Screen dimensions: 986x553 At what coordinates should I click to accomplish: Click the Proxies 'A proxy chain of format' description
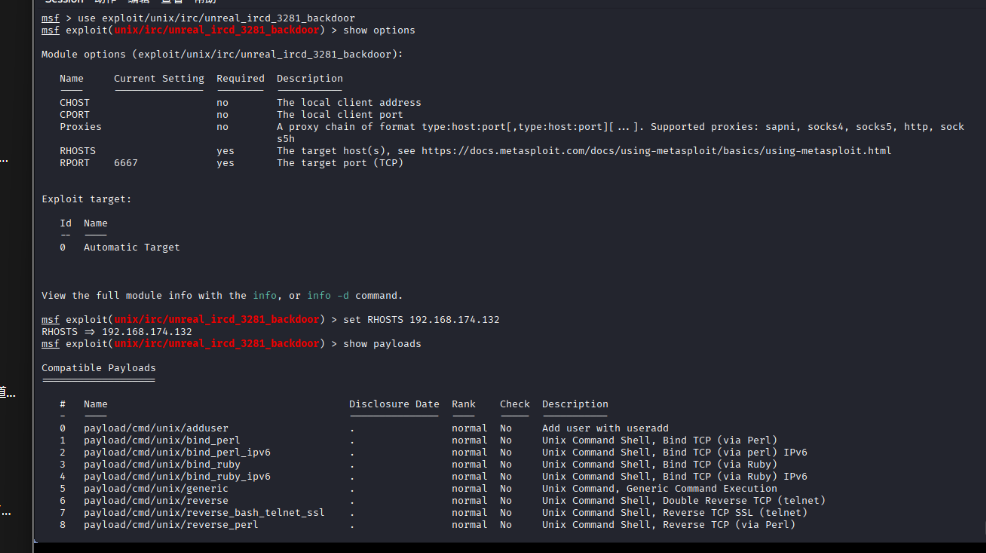pyautogui.click(x=621, y=126)
